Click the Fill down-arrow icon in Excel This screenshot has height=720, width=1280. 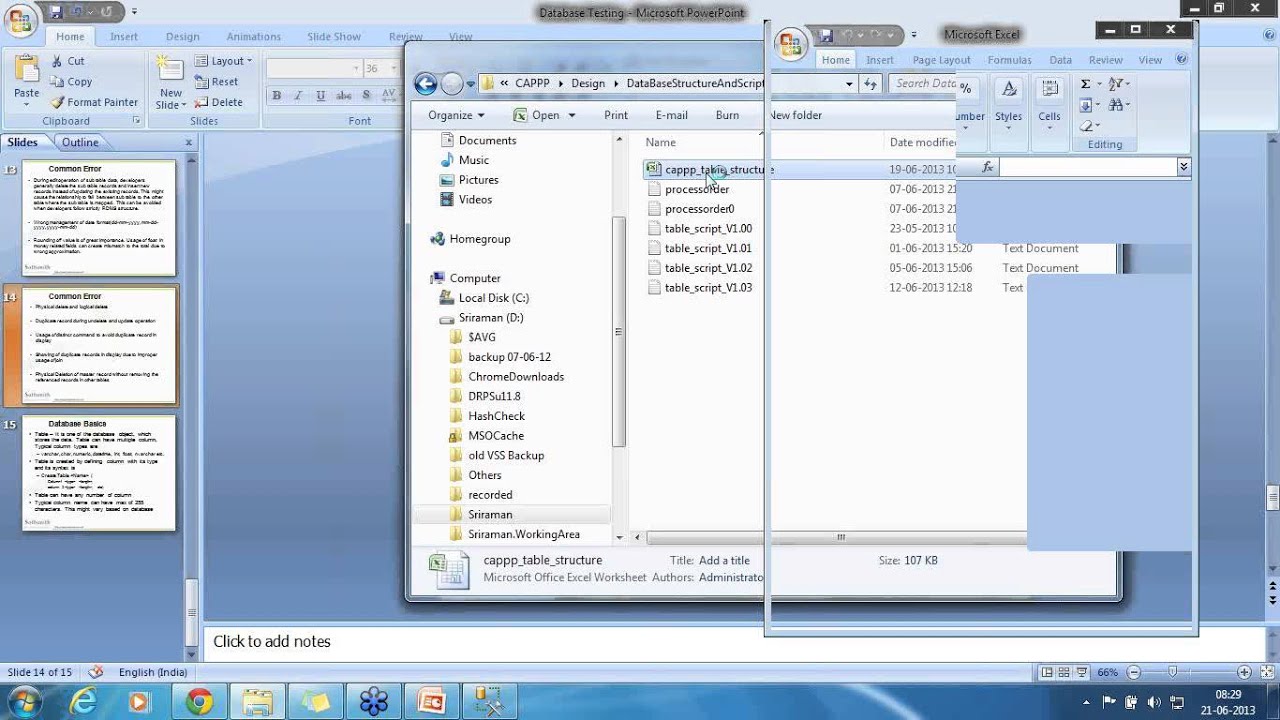tap(1086, 105)
